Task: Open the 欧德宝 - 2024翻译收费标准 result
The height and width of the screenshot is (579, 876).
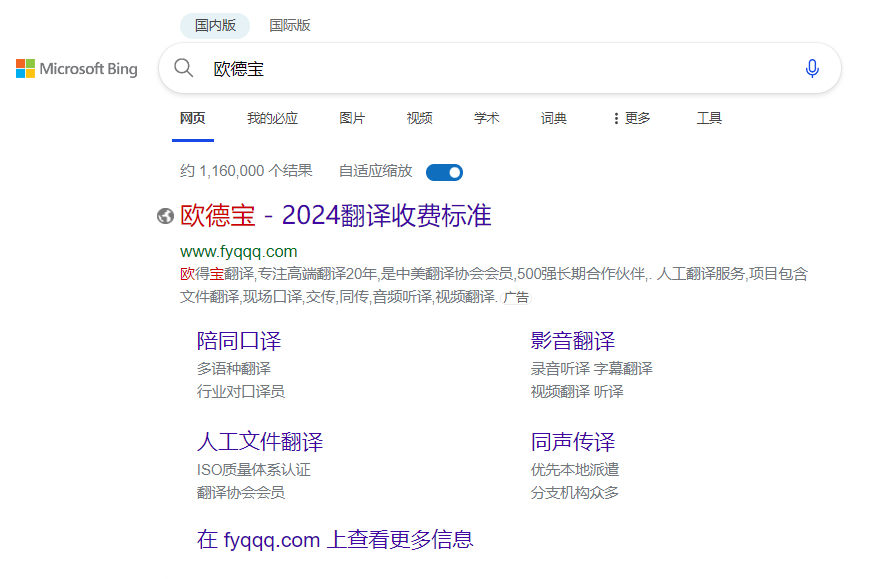Action: click(336, 216)
